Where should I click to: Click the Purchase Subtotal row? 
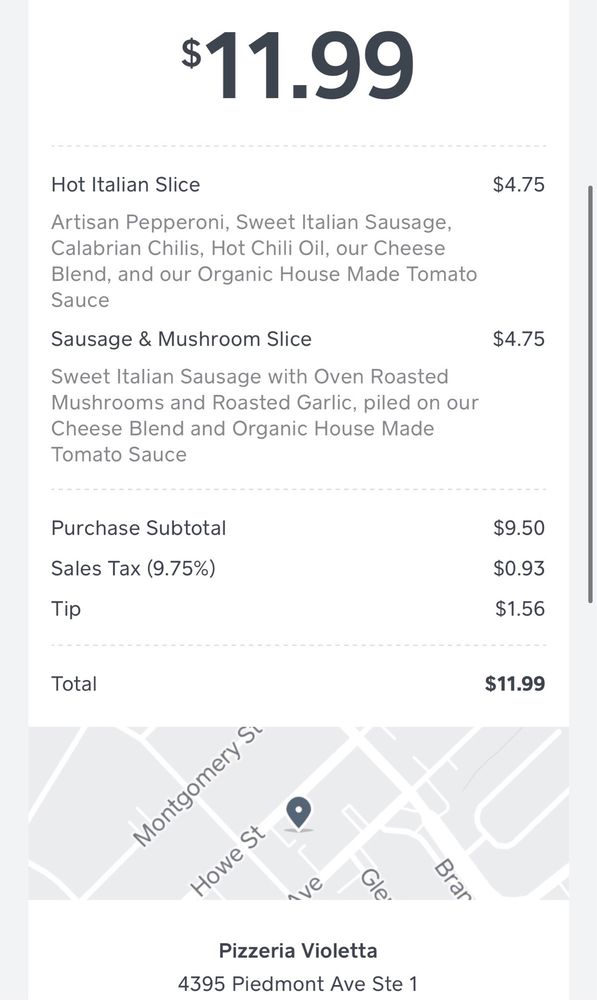tap(298, 528)
